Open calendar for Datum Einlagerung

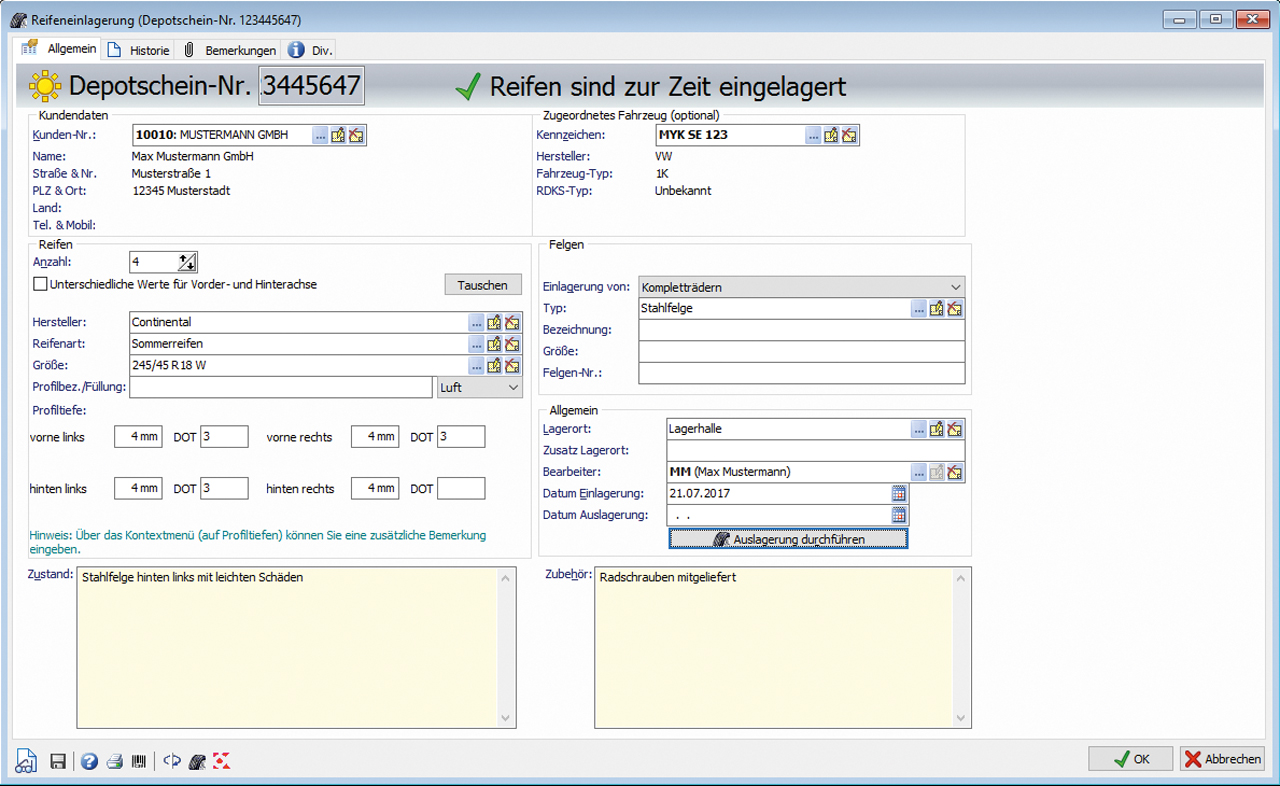tap(899, 494)
